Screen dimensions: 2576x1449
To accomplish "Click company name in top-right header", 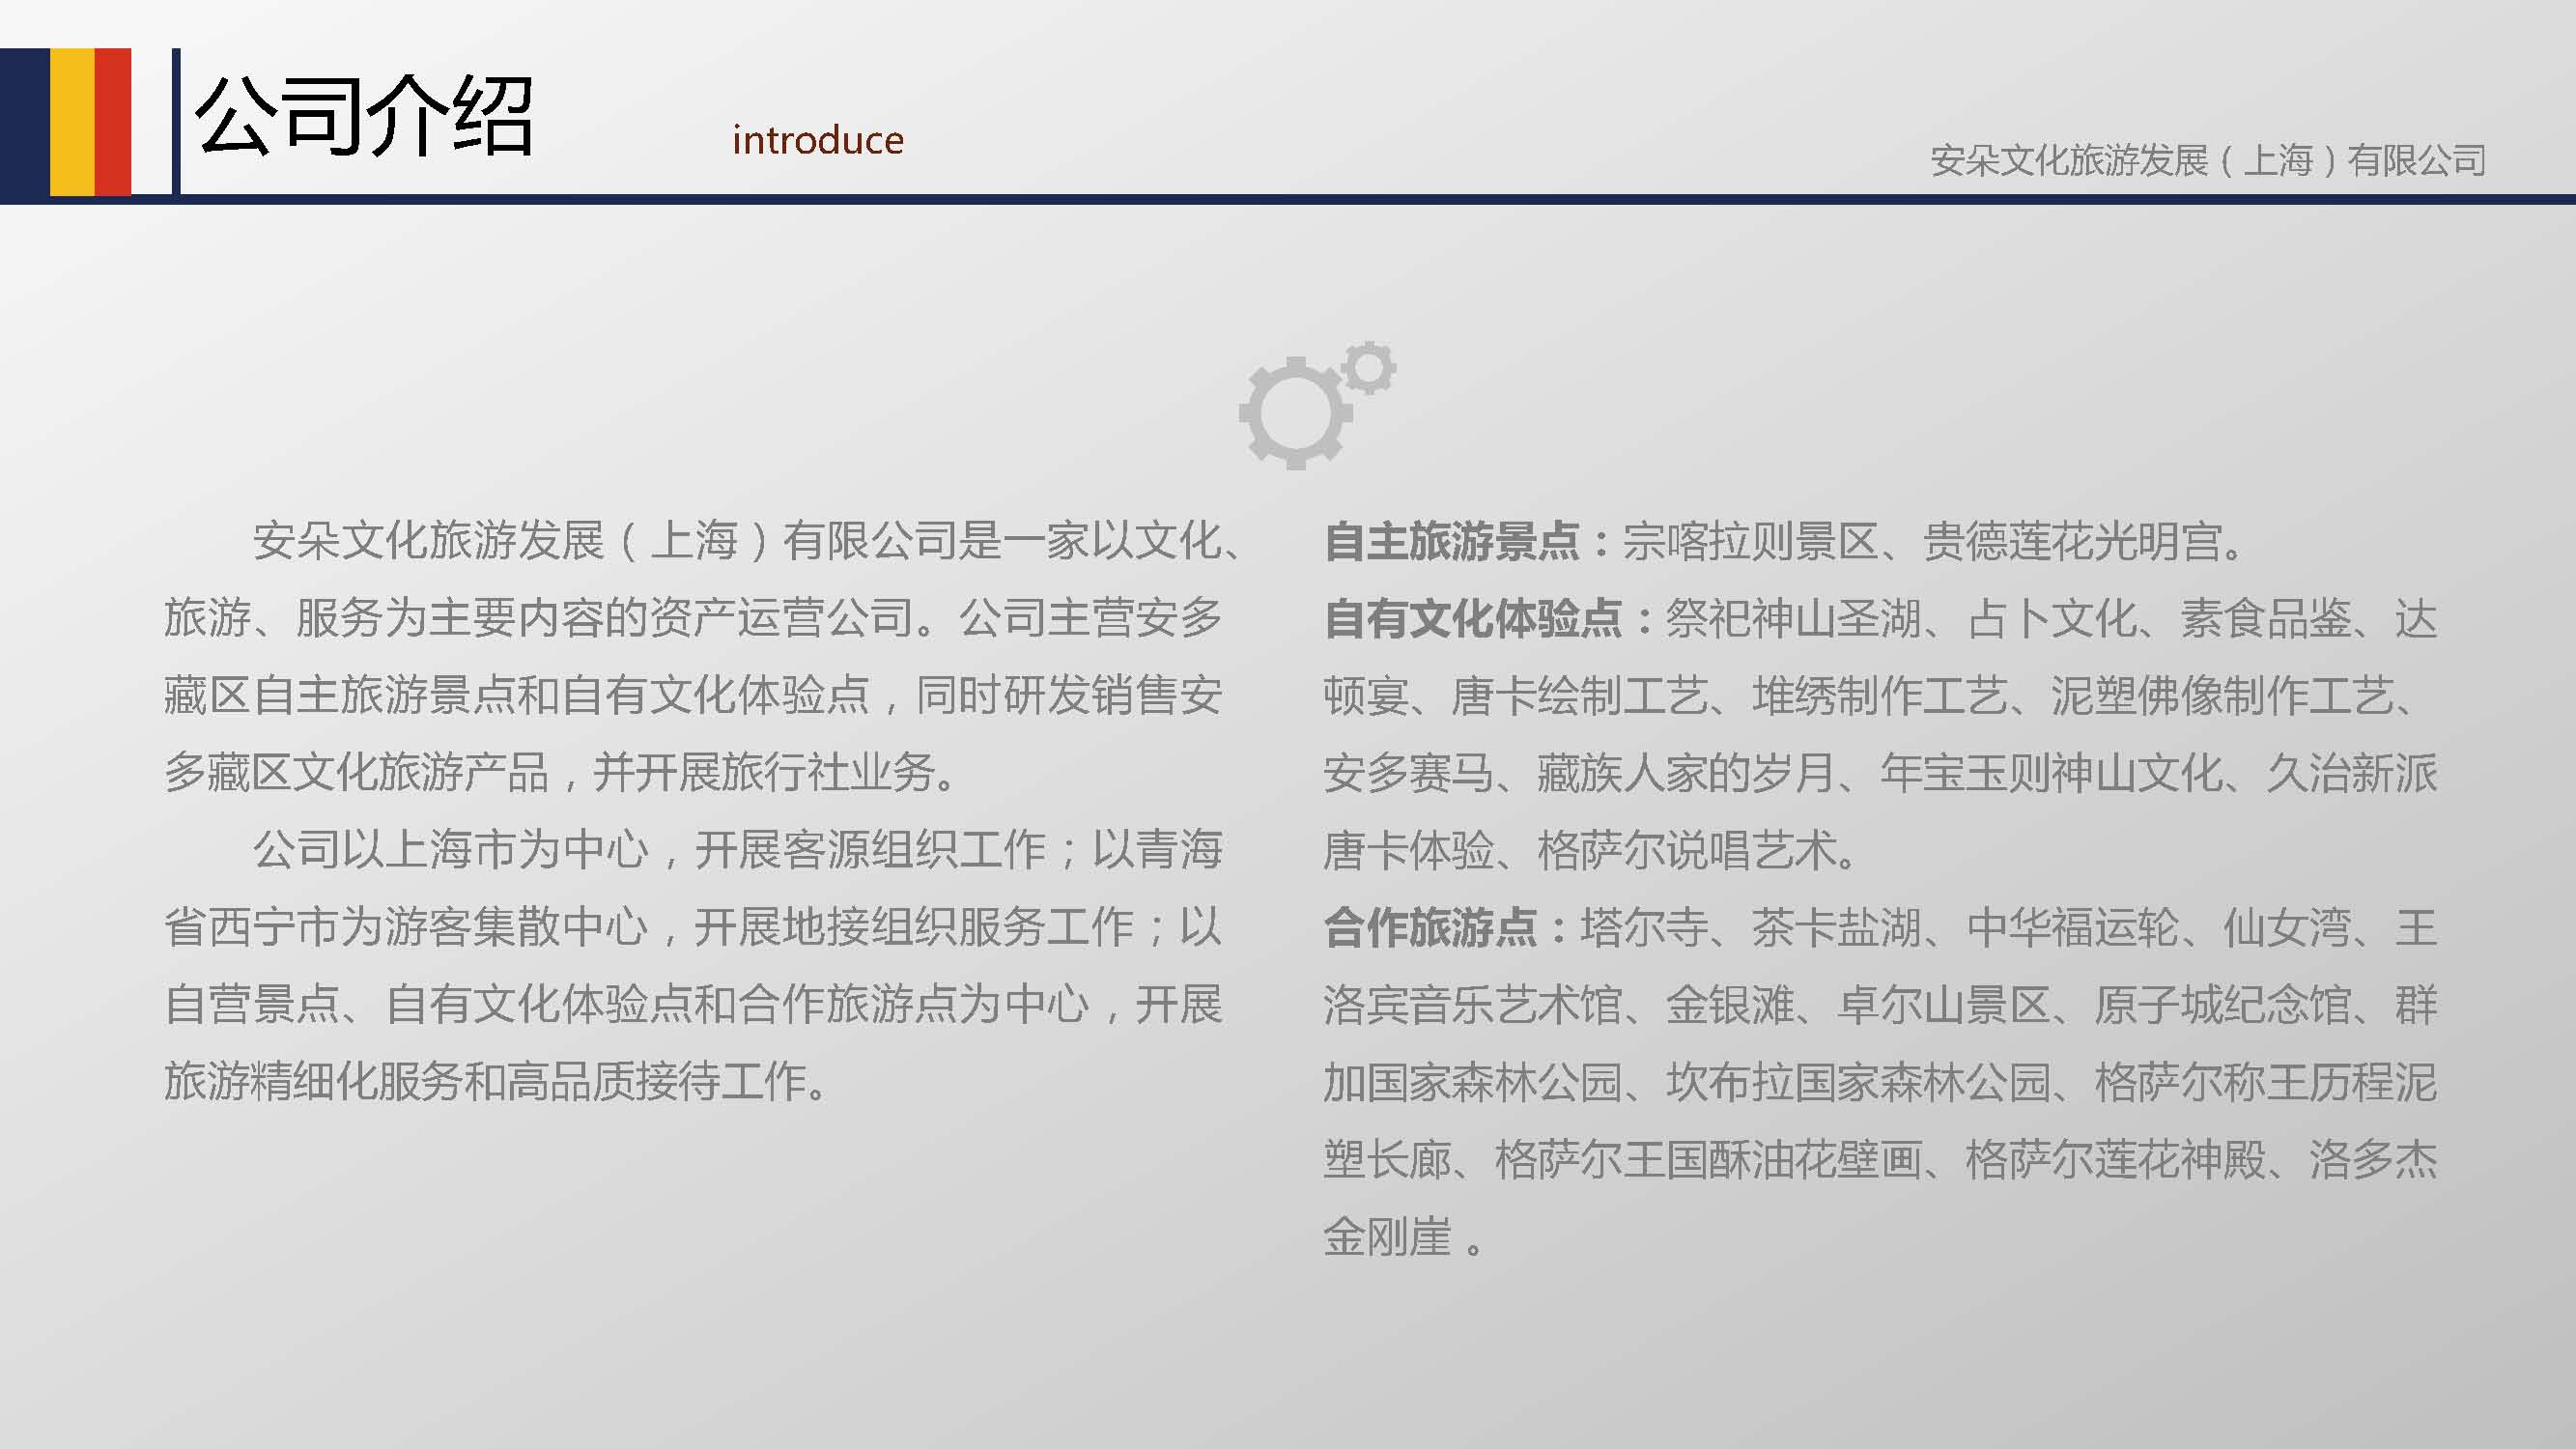I will [2207, 160].
